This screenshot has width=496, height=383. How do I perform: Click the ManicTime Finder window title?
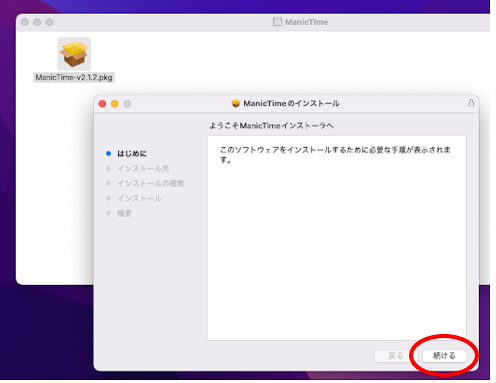(306, 22)
